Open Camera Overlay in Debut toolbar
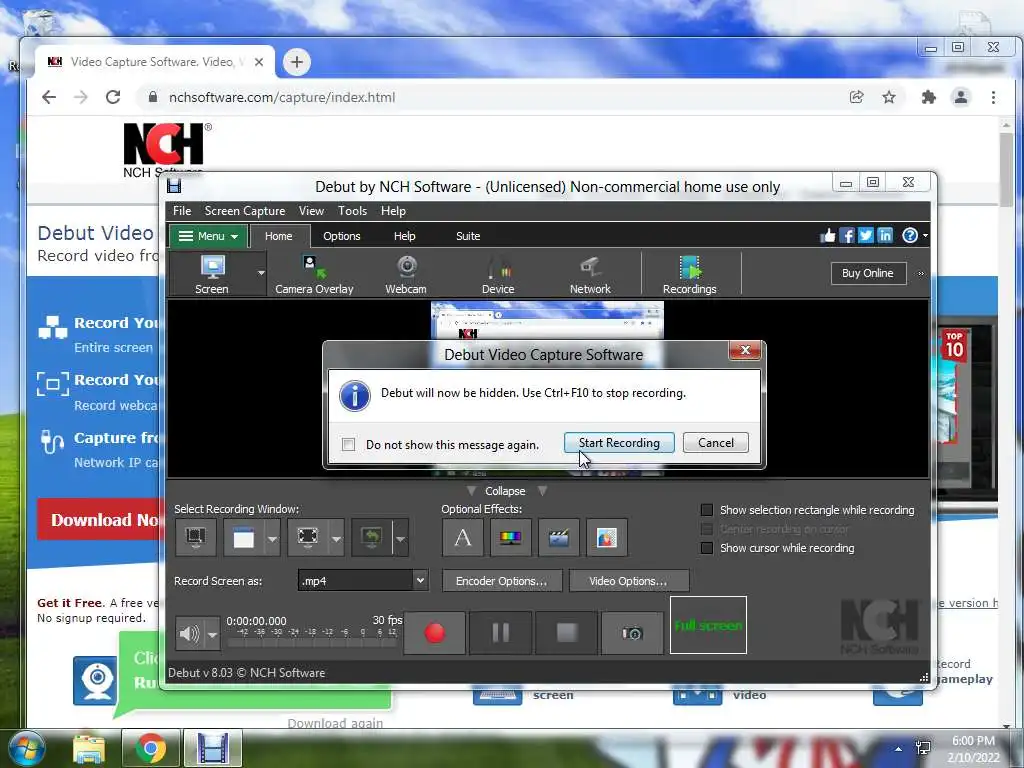This screenshot has height=768, width=1024. tap(314, 274)
